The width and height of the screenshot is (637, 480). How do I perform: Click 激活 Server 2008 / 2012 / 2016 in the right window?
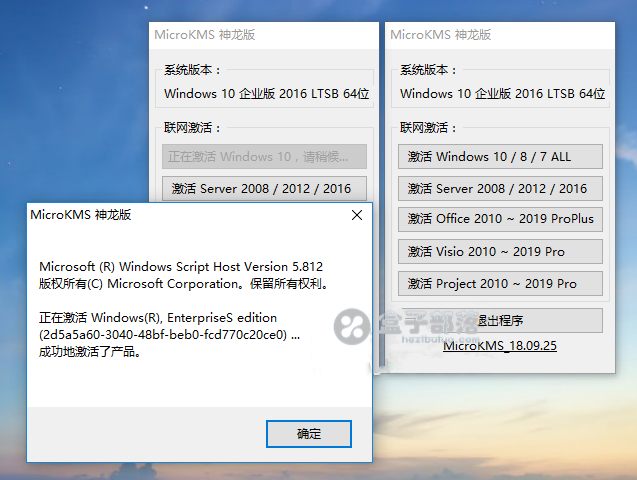pyautogui.click(x=500, y=188)
